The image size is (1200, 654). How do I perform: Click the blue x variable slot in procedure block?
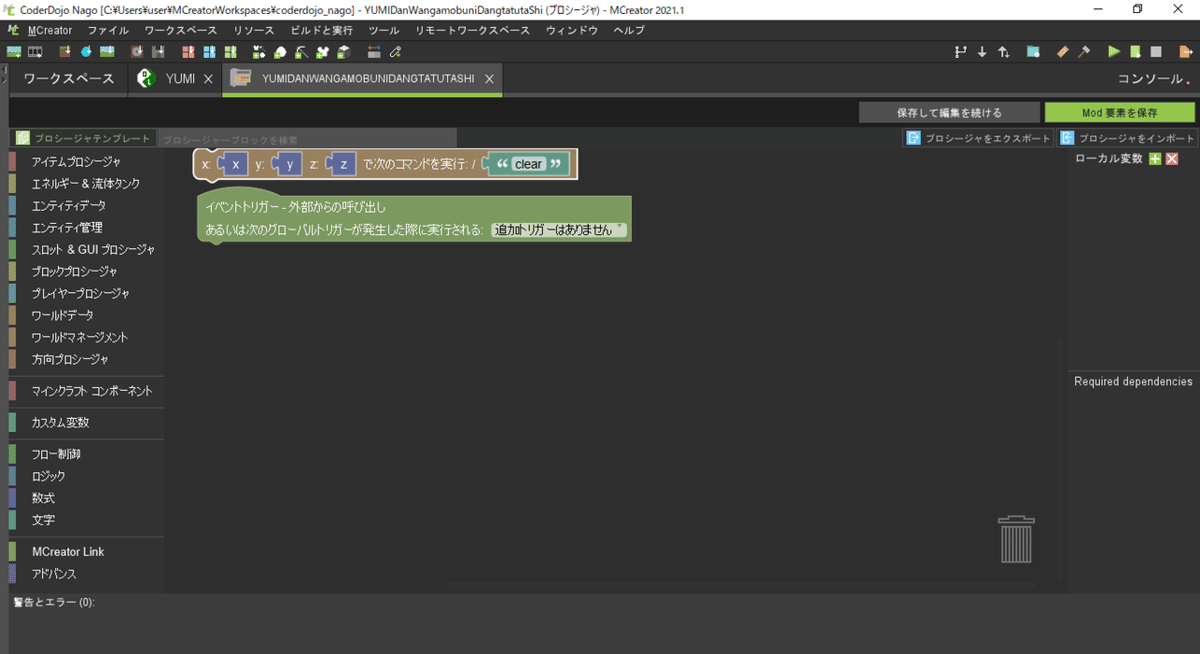236,163
